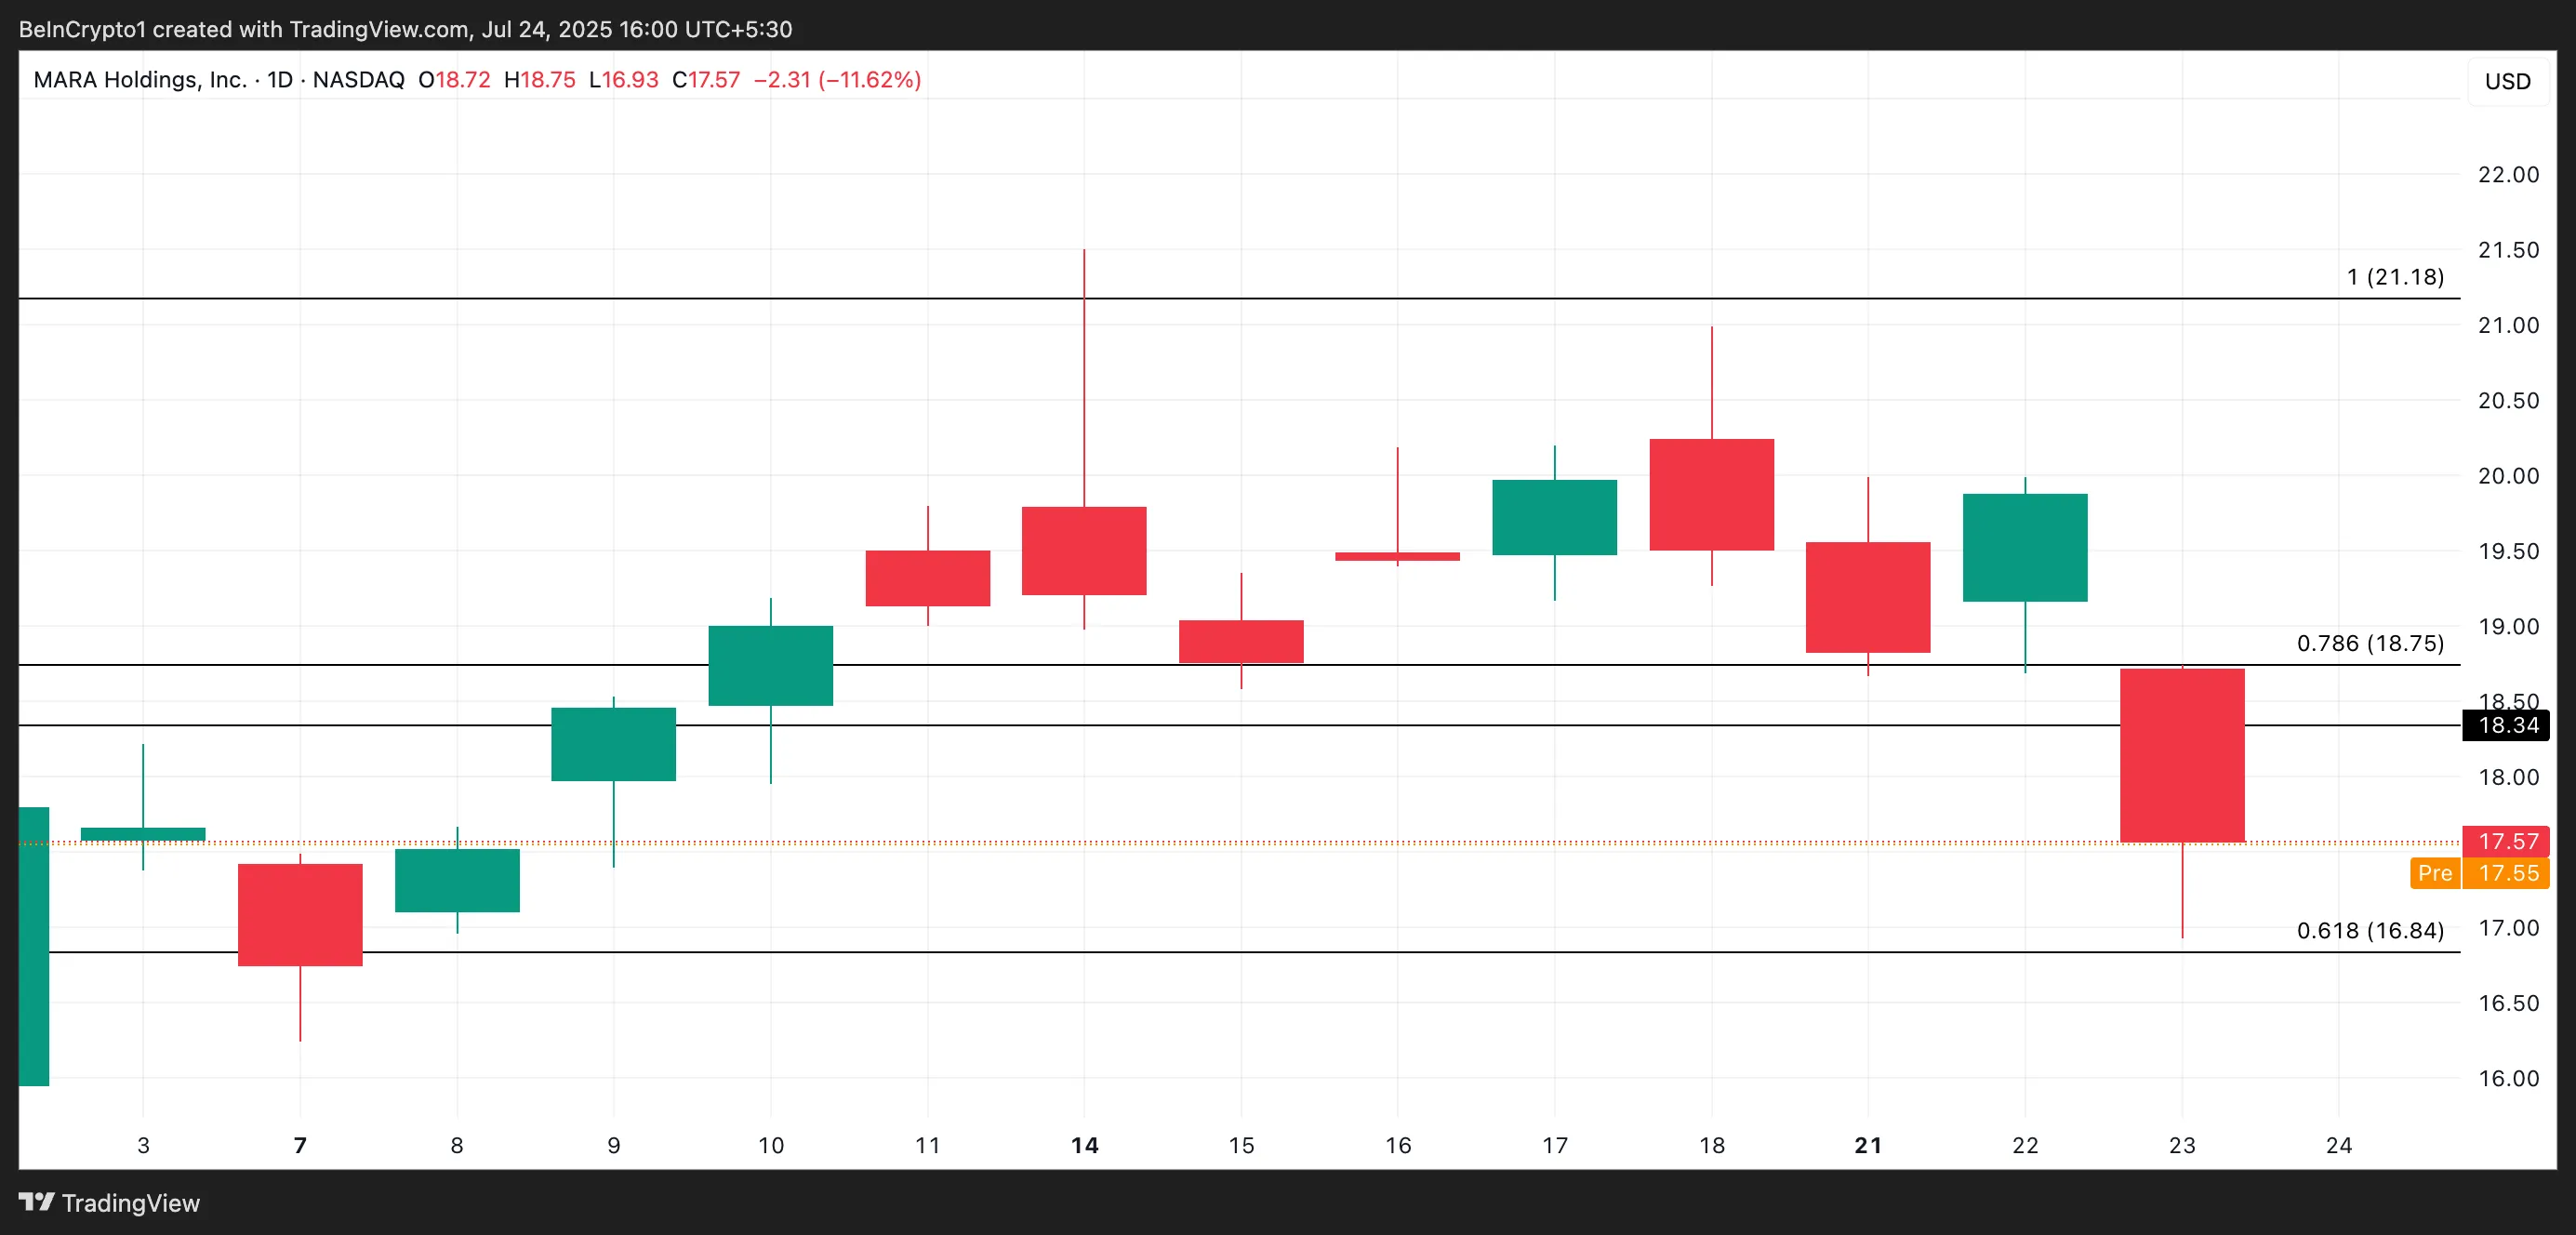Click the orange 17.55 pre-market price tag
The image size is (2576, 1235).
point(2505,873)
